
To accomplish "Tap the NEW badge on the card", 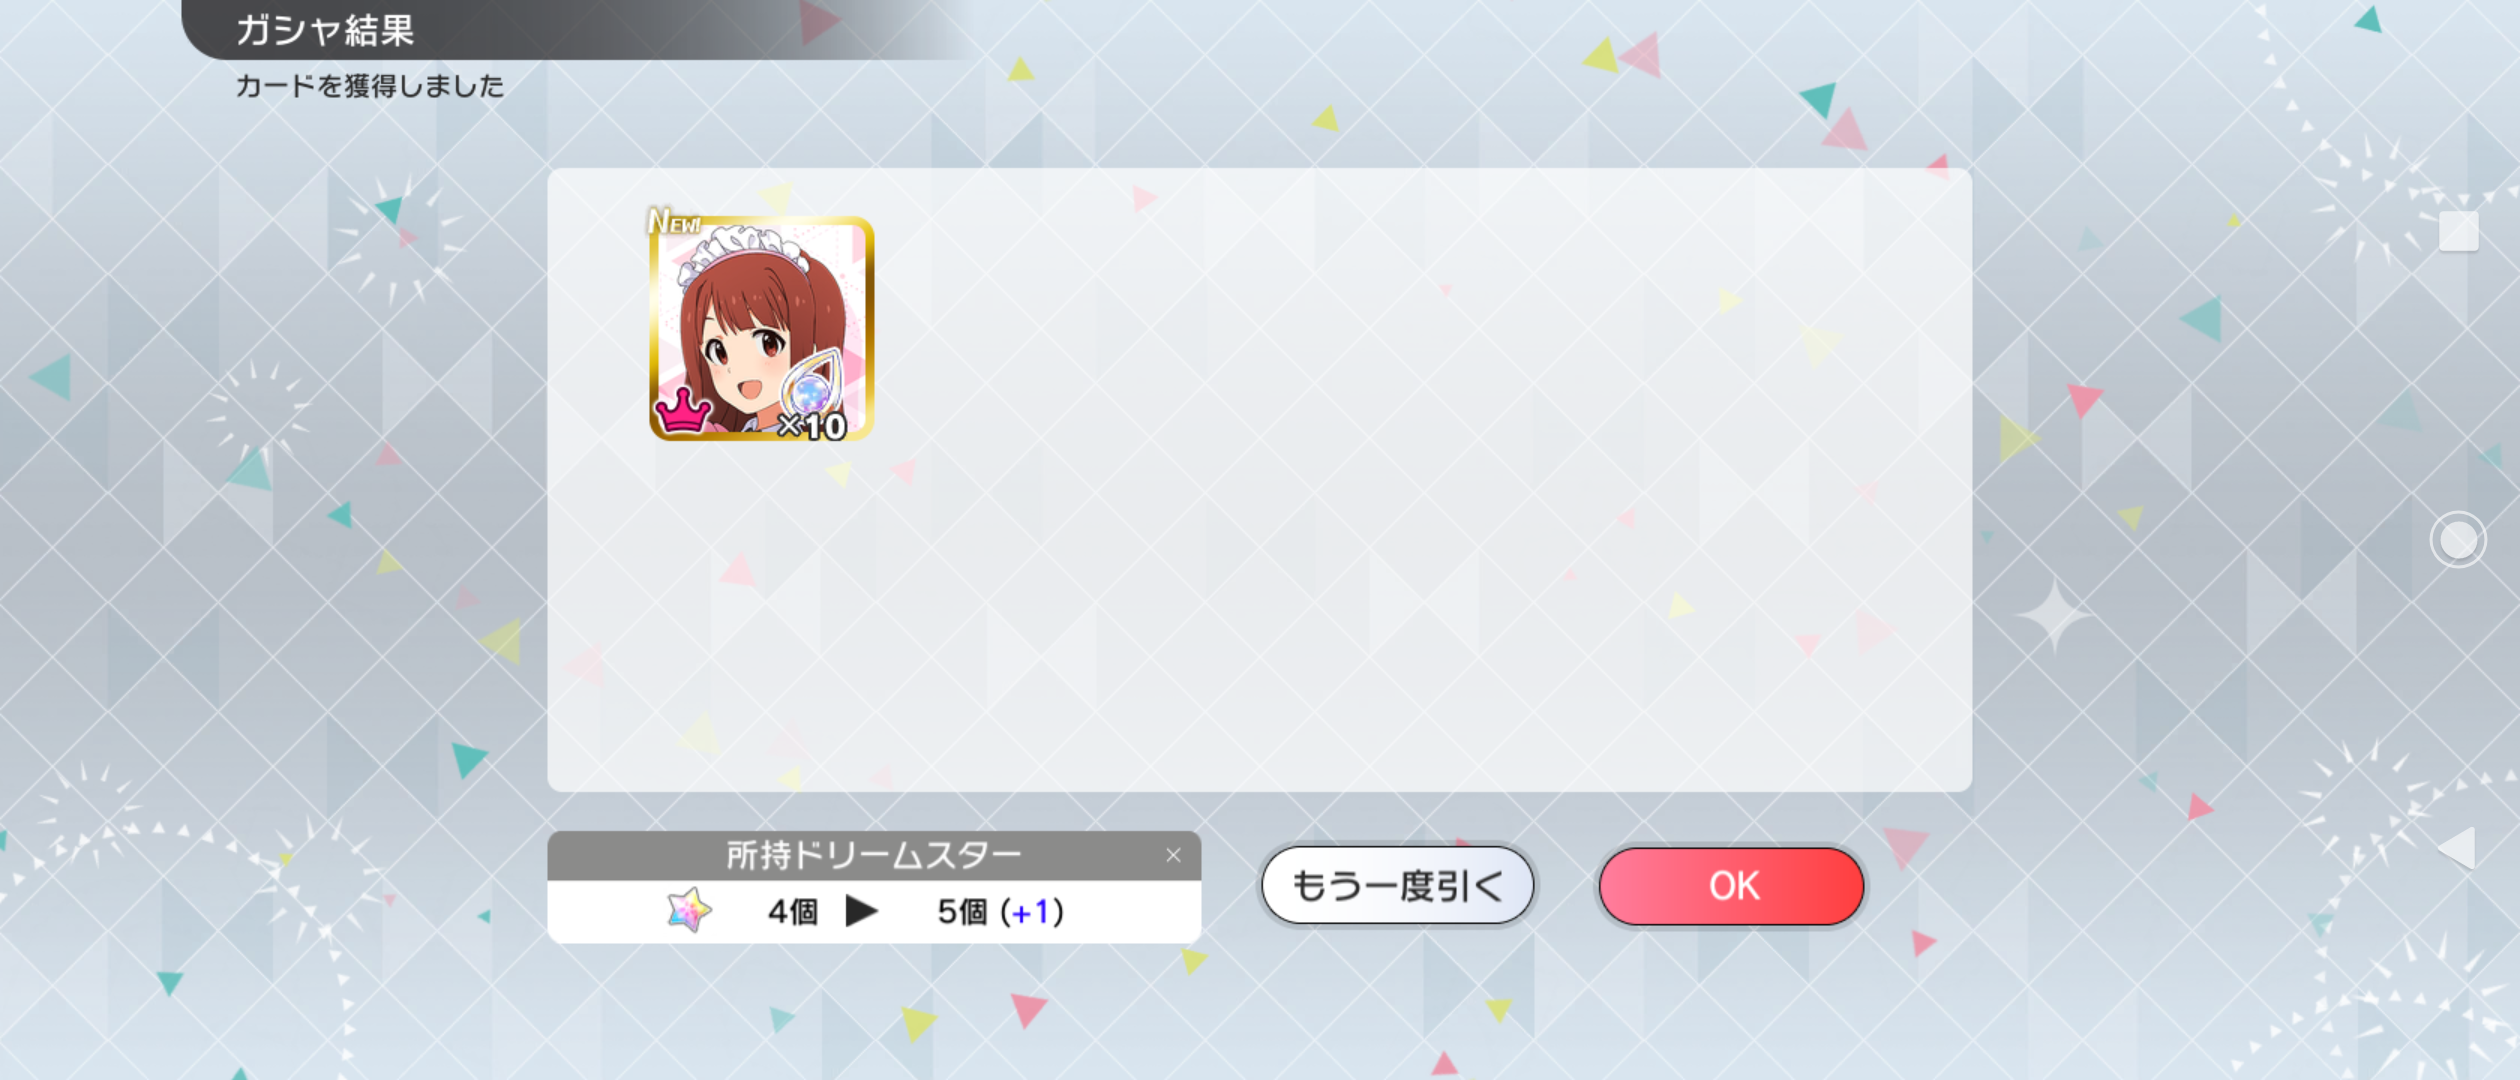I will pos(675,221).
